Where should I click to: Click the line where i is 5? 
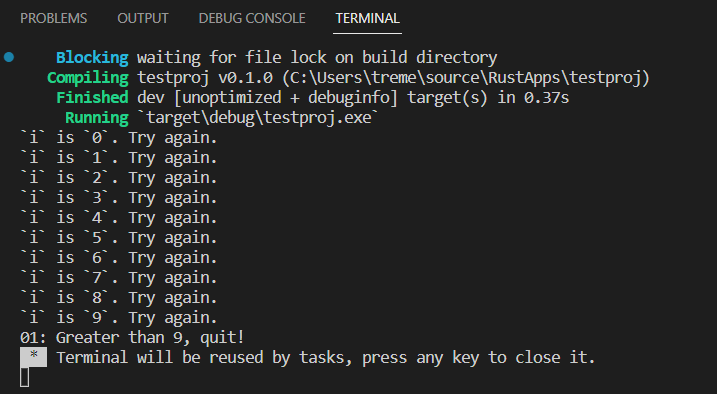(x=118, y=238)
